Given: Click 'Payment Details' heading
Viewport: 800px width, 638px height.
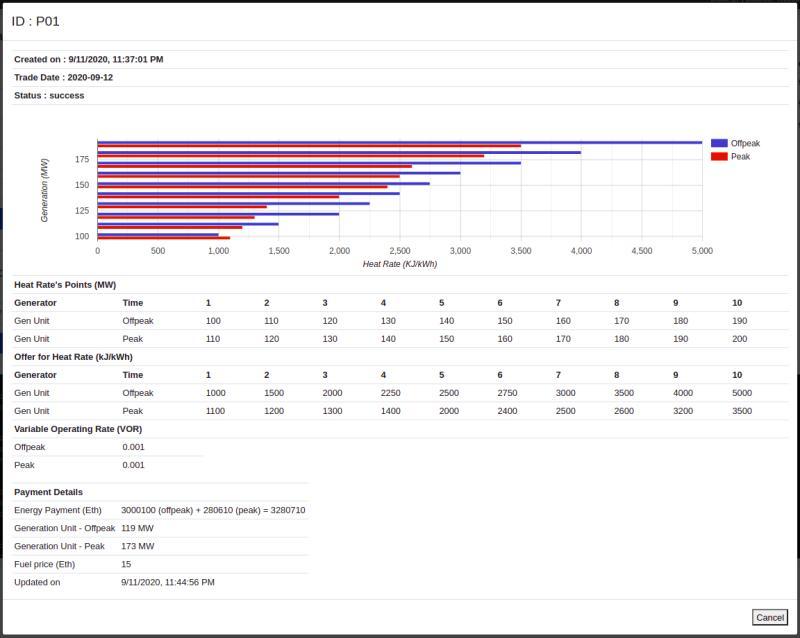Looking at the screenshot, I should click(x=48, y=492).
